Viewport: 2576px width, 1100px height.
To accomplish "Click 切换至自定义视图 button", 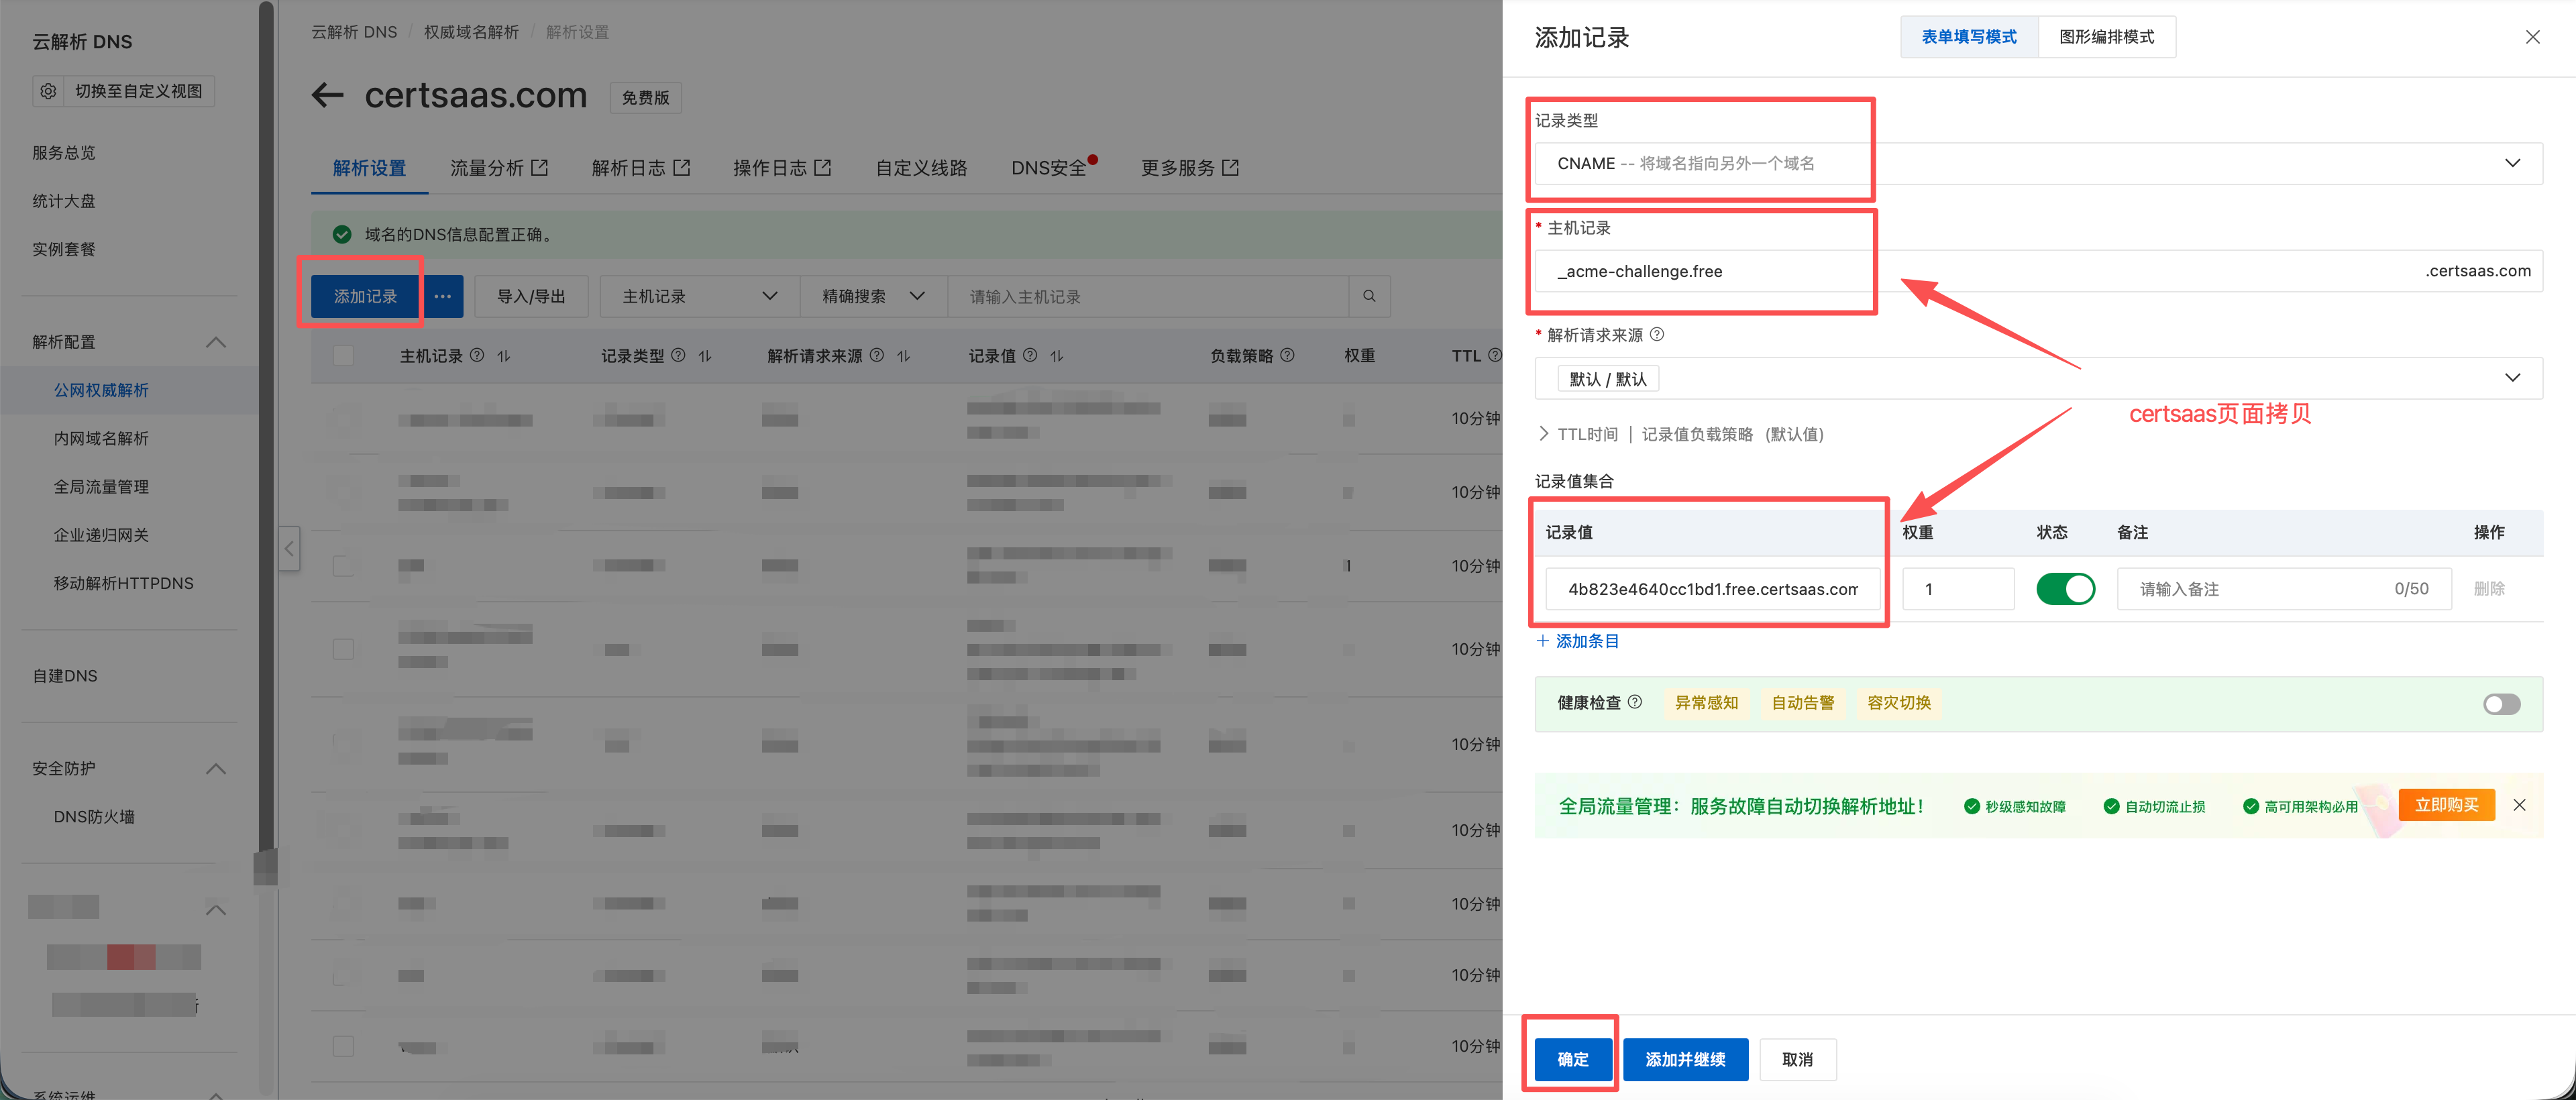I will [138, 91].
